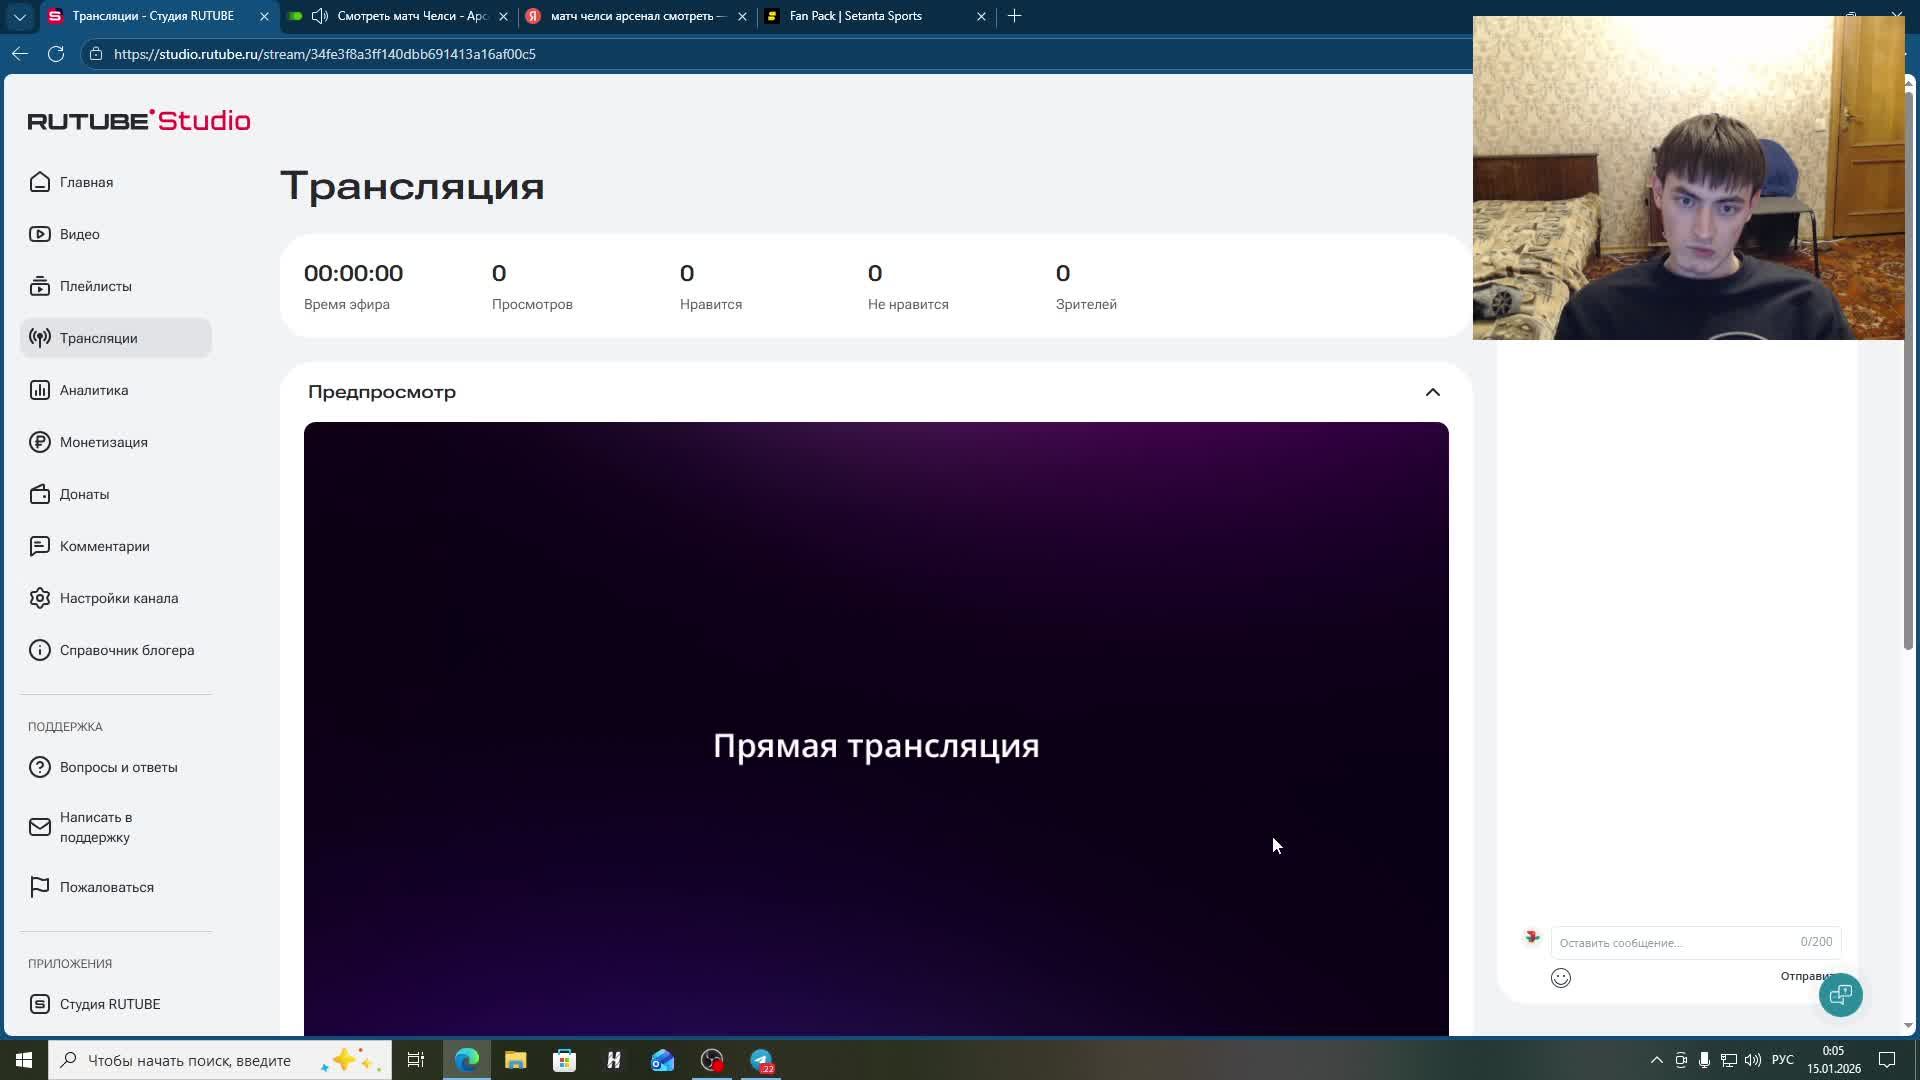This screenshot has width=1920, height=1080.
Task: Collapse the Предпросмотр section chevron
Action: 1432,392
